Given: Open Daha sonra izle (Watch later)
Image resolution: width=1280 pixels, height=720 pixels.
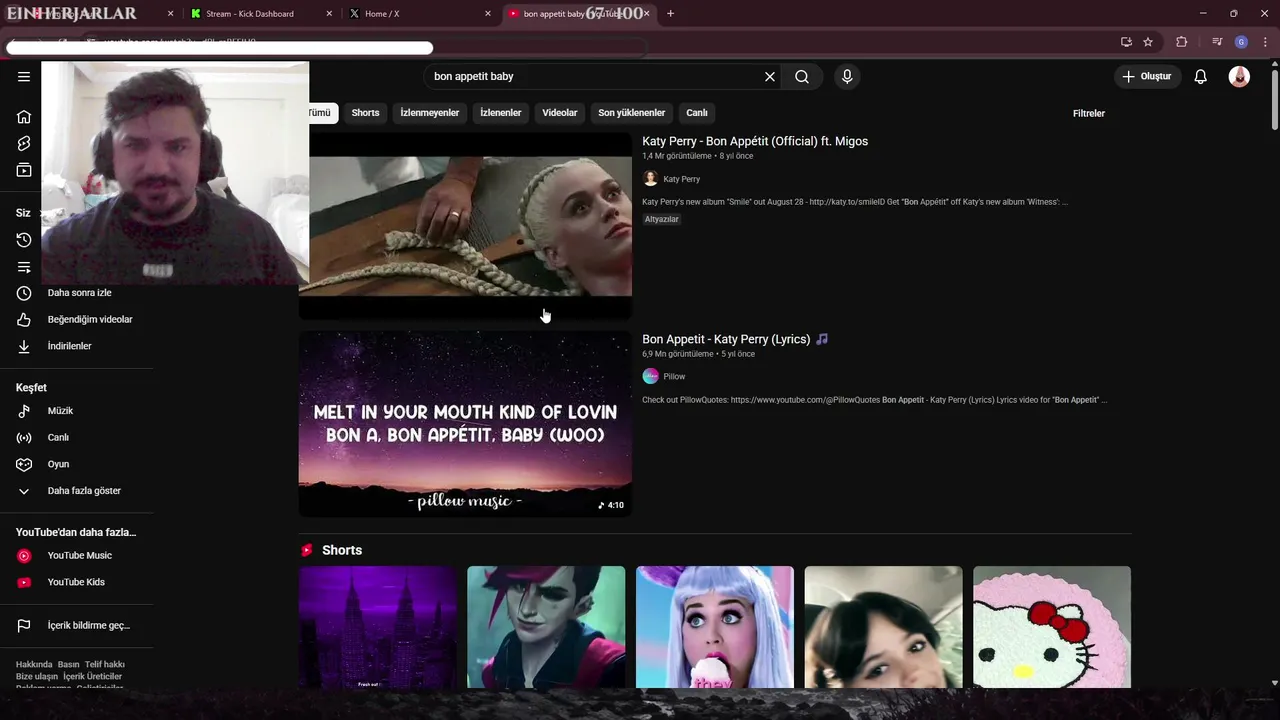Looking at the screenshot, I should [x=78, y=293].
